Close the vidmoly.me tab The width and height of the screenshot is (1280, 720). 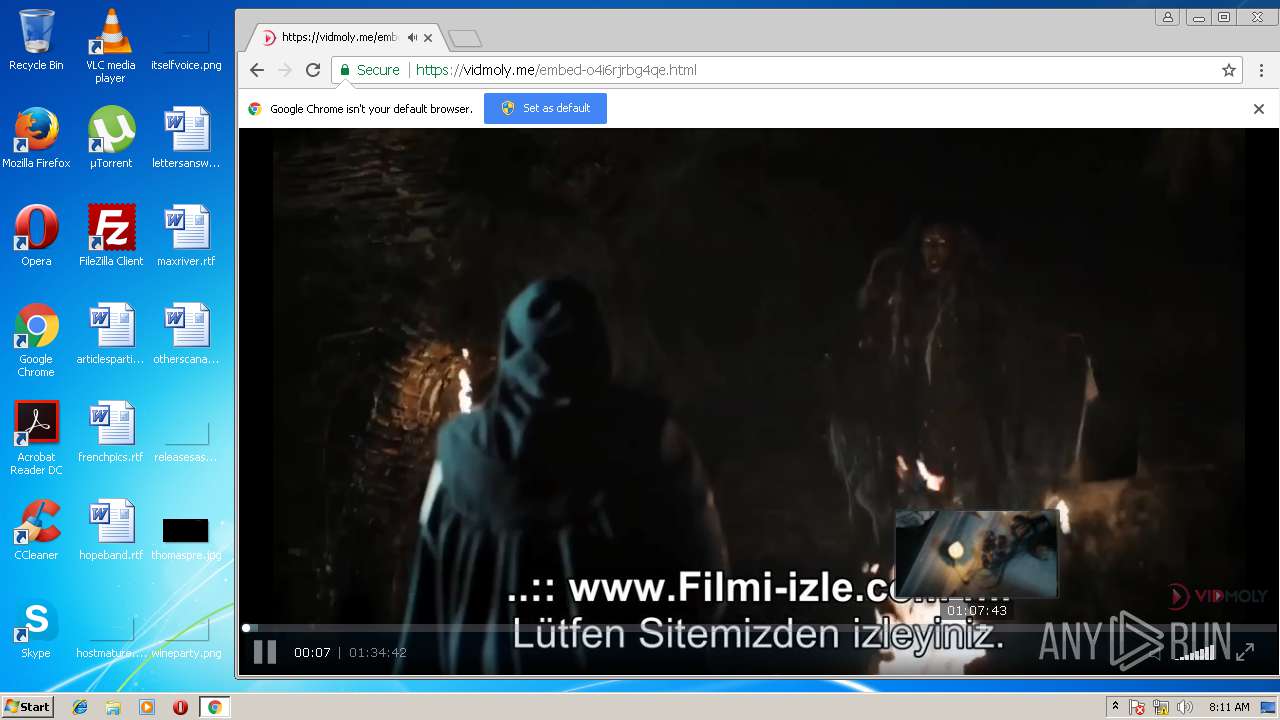428,38
